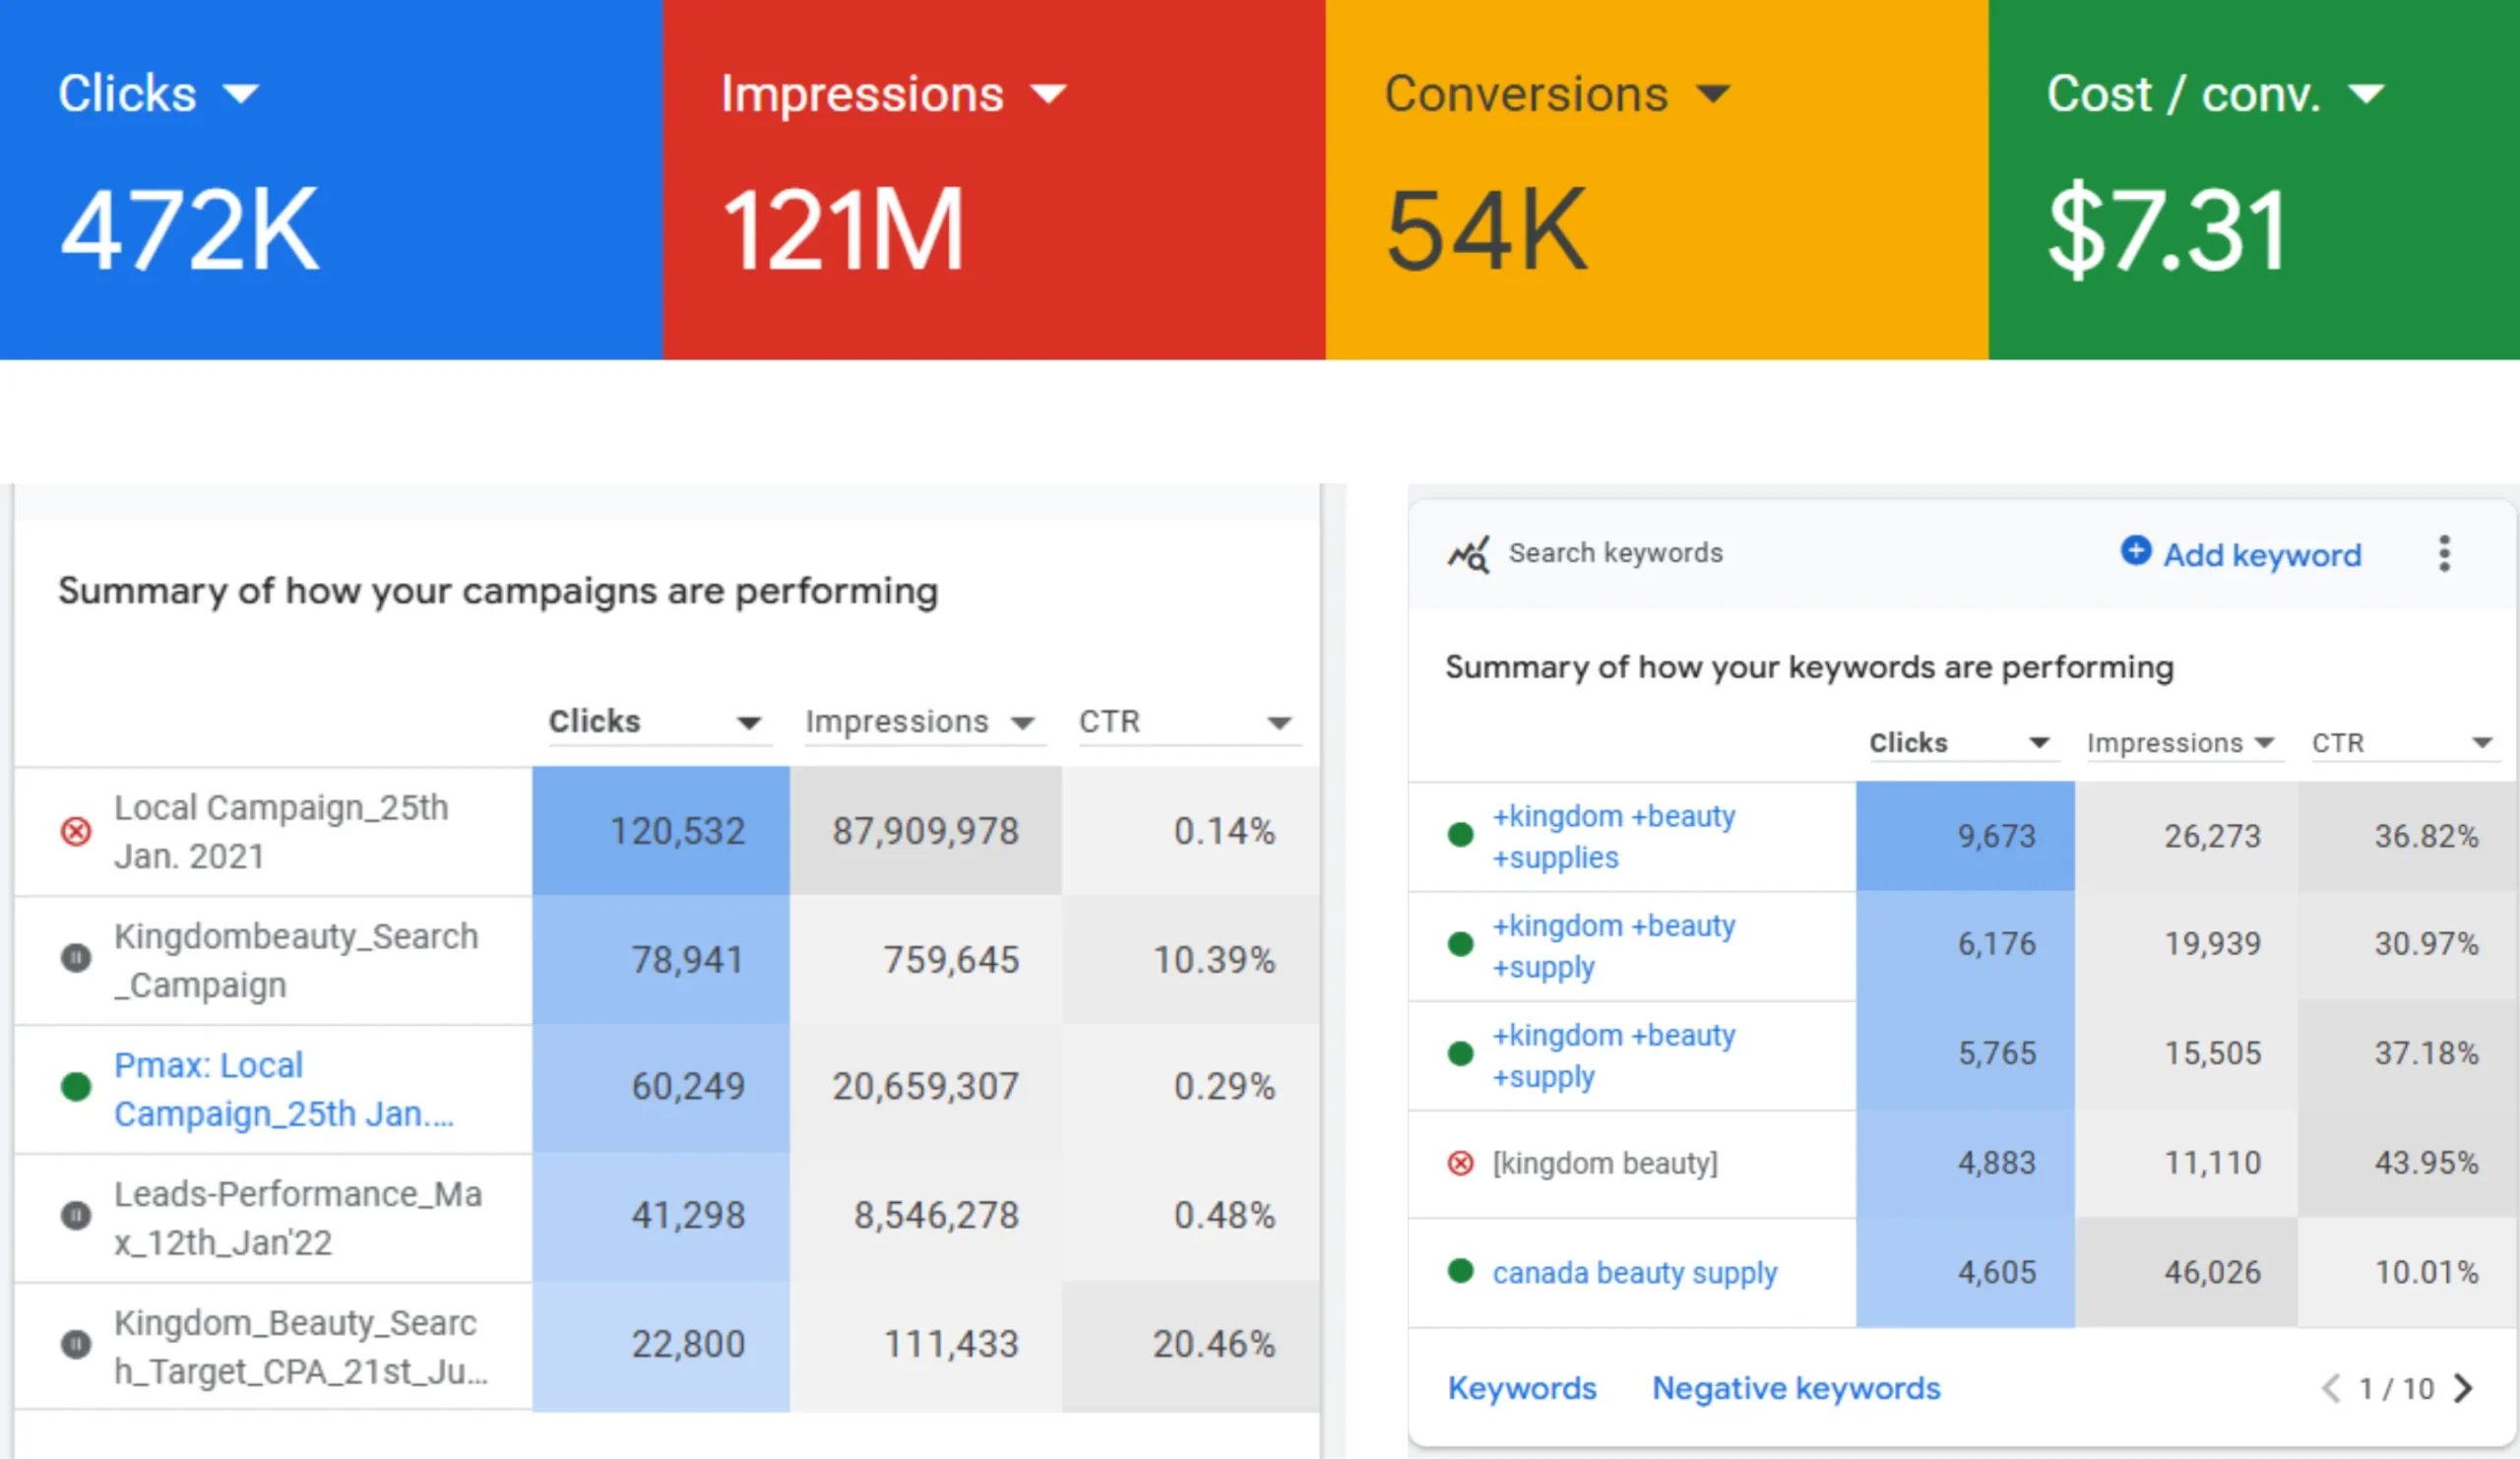
Task: Click green status dot for Pmax Local Campaign
Action: tap(76, 1087)
